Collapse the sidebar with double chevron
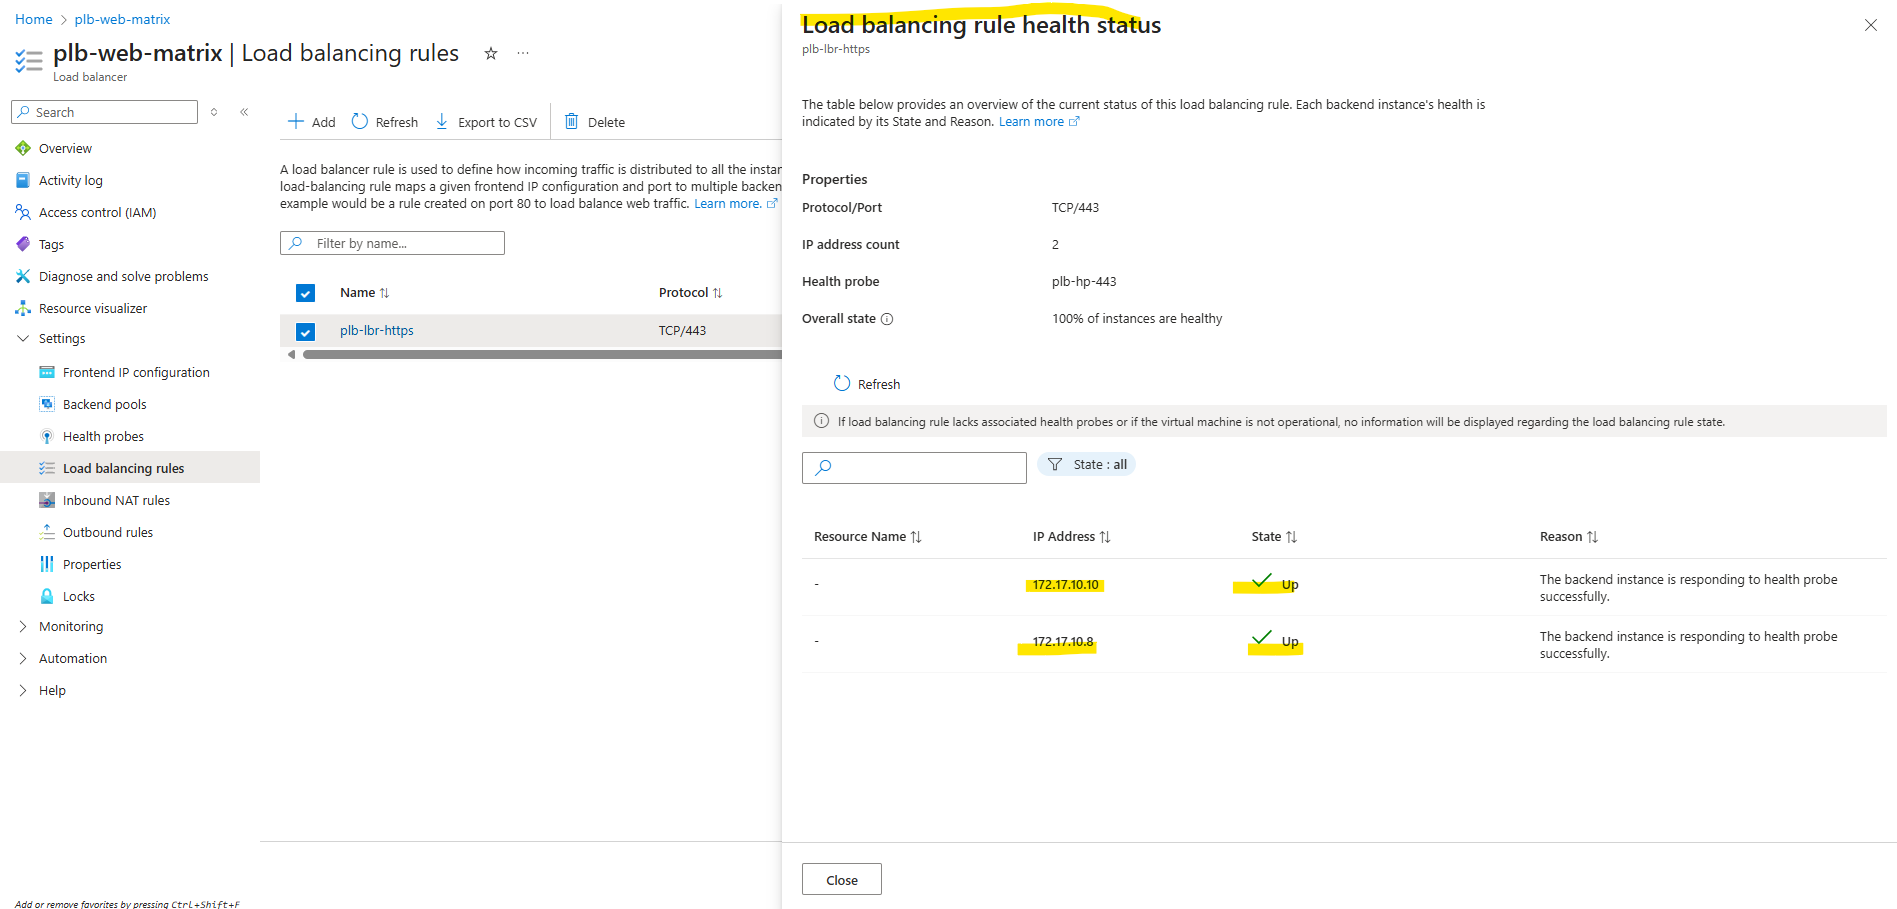This screenshot has height=909, width=1897. [x=244, y=112]
